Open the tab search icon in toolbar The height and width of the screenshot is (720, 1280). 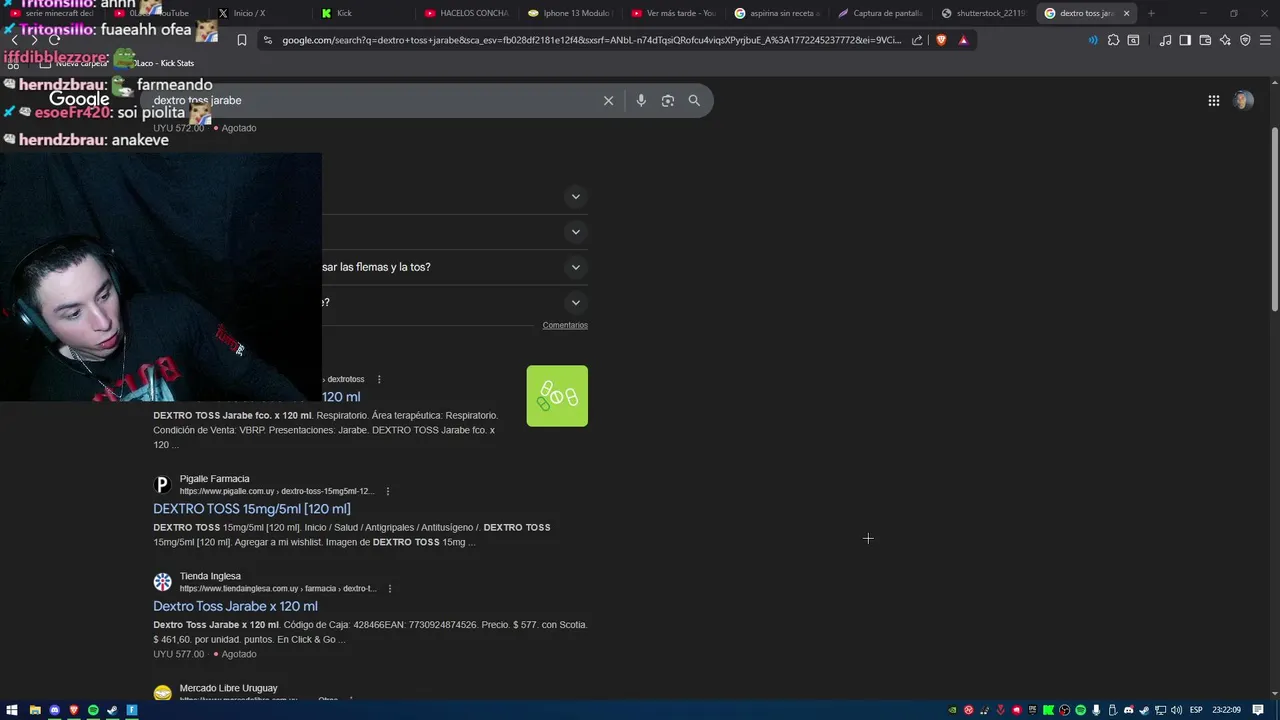pyautogui.click(x=1133, y=40)
